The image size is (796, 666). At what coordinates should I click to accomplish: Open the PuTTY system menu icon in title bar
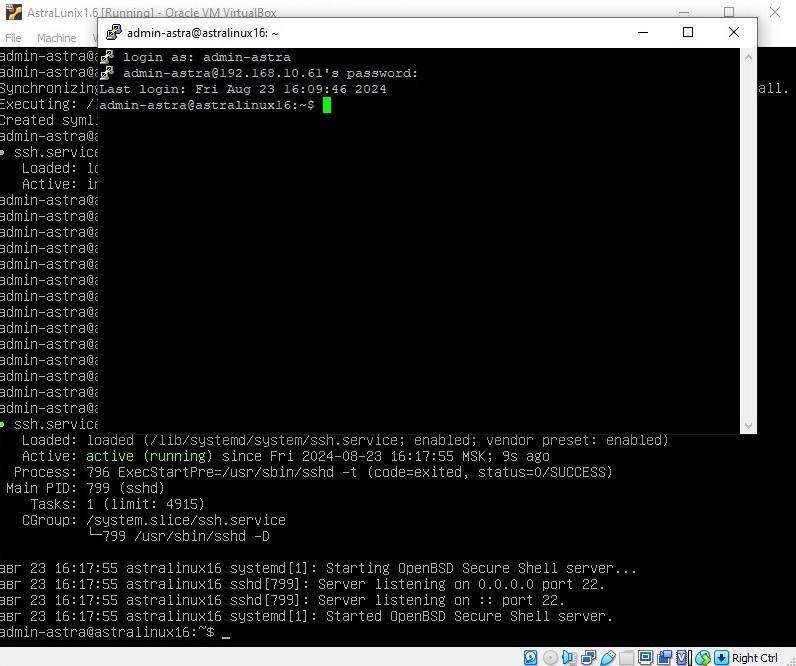pos(113,32)
